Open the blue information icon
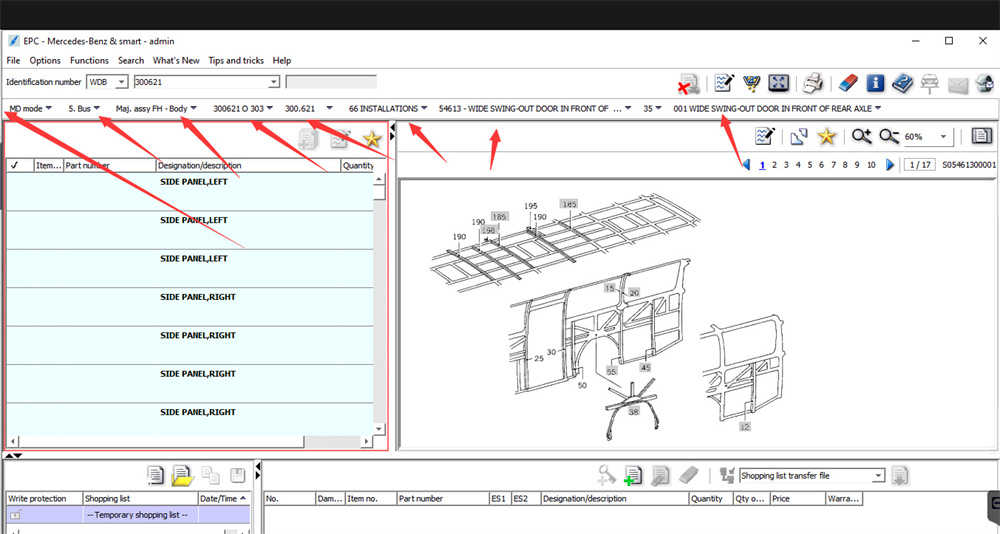 [x=875, y=84]
